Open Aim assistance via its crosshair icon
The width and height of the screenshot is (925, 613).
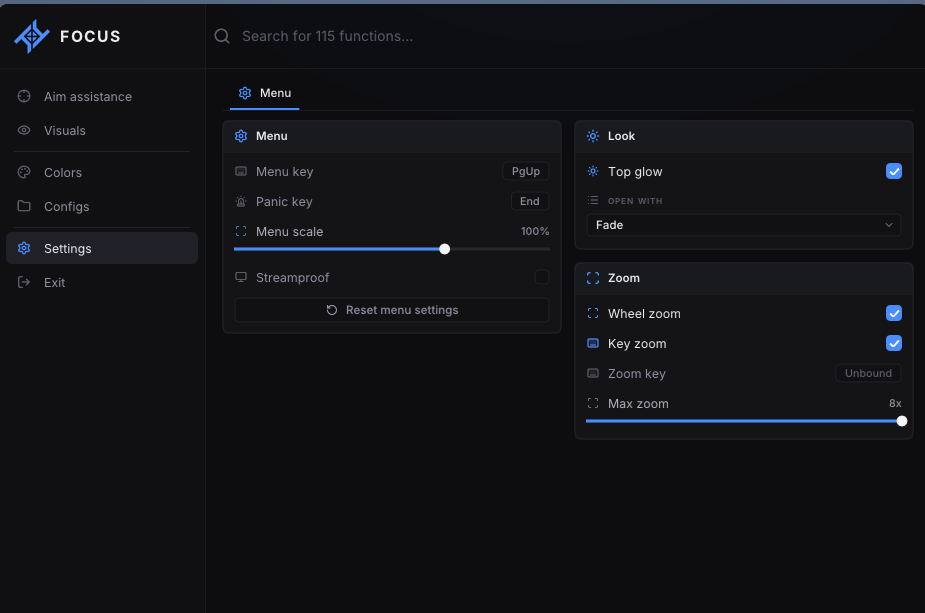(x=24, y=96)
